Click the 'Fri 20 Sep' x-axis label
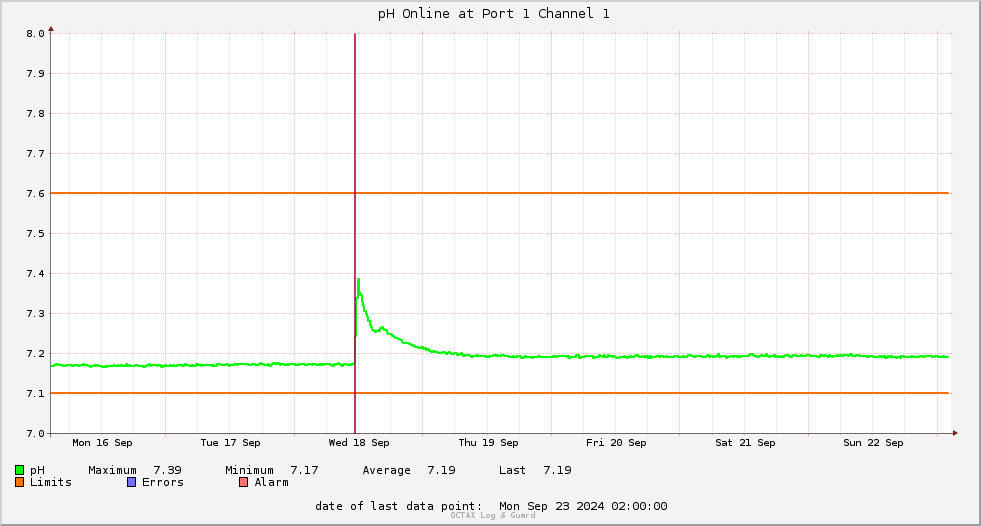 pyautogui.click(x=616, y=443)
